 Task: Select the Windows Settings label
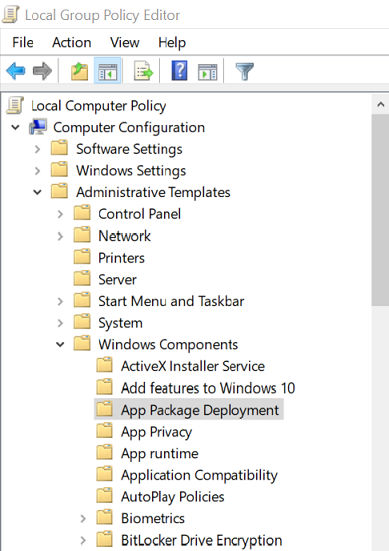(x=131, y=171)
